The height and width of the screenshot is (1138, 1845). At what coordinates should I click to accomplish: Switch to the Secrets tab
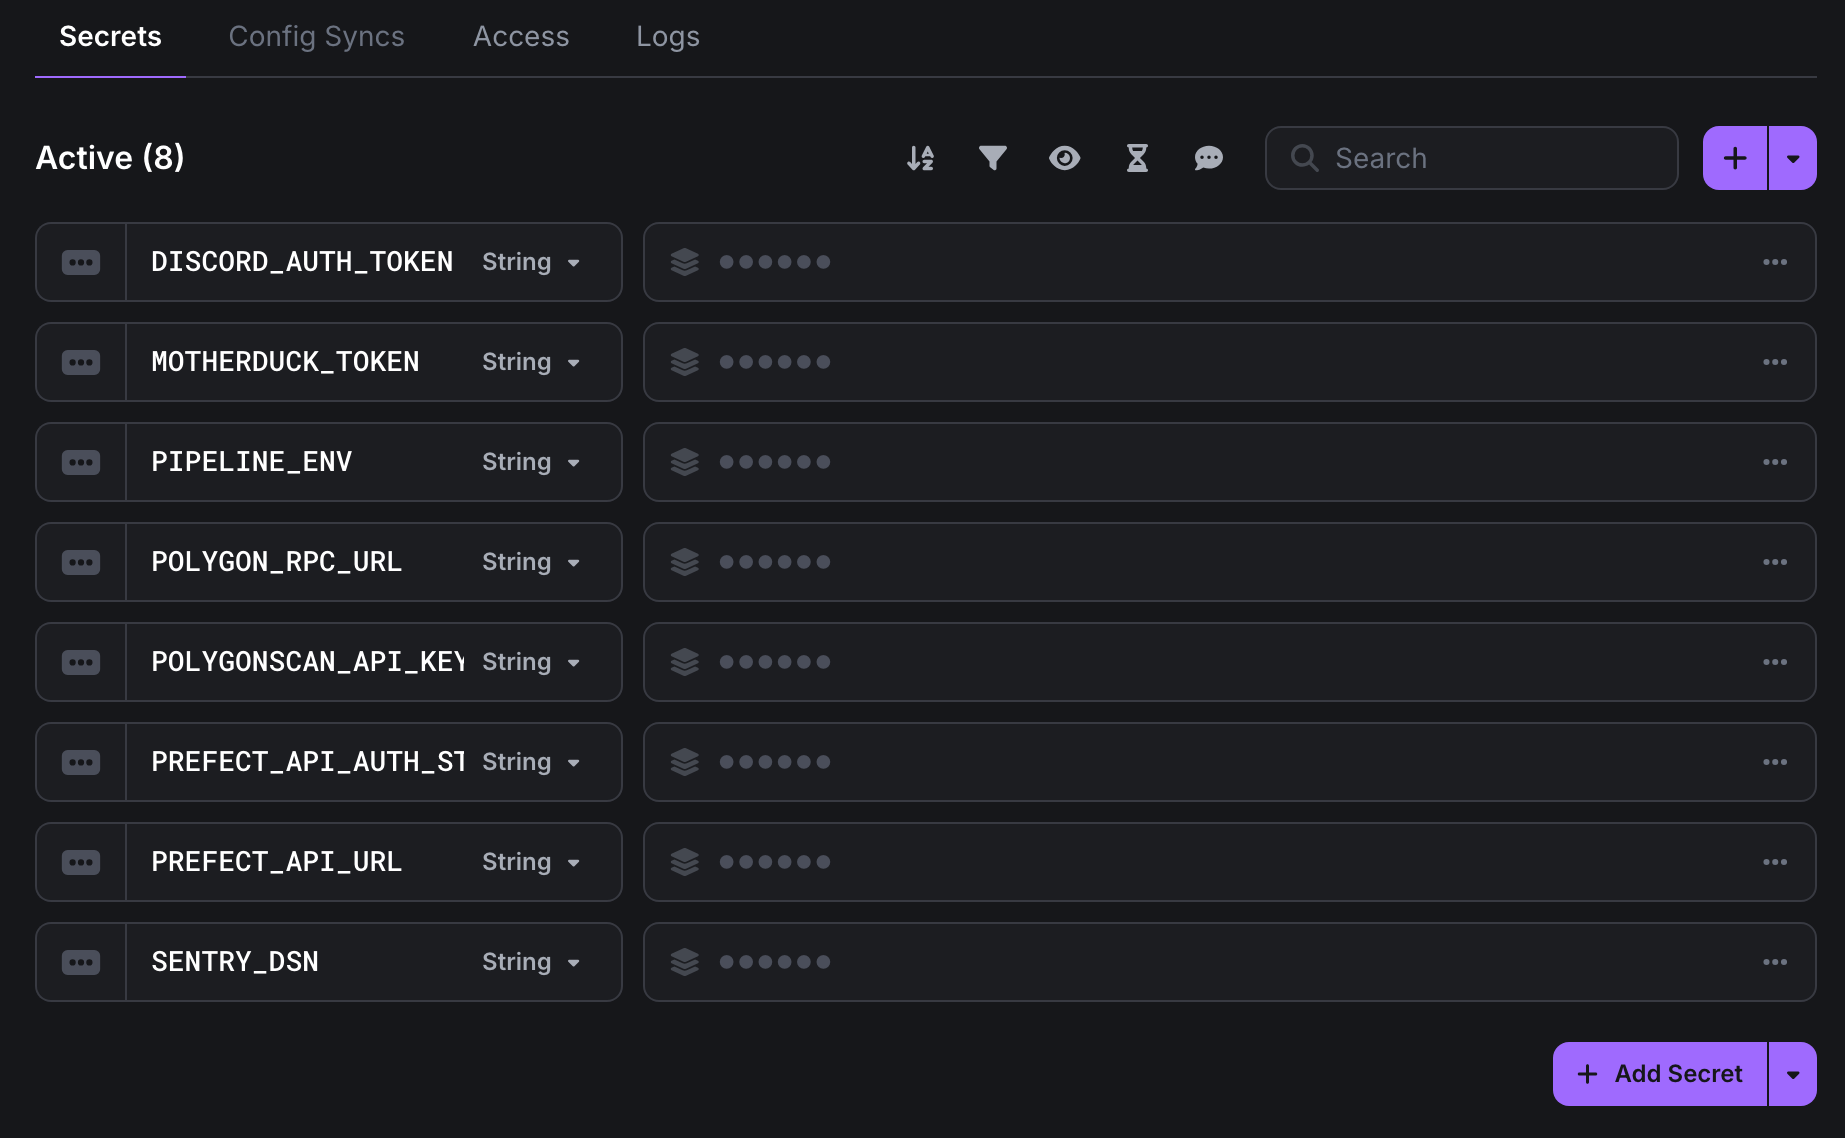tap(110, 37)
